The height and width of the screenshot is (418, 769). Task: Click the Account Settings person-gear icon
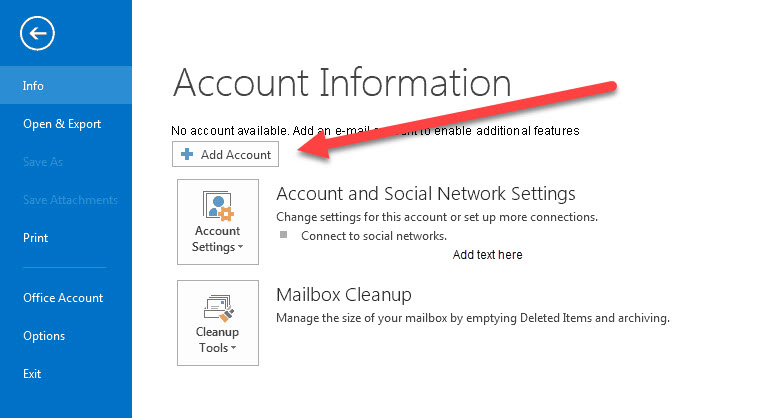pyautogui.click(x=218, y=206)
